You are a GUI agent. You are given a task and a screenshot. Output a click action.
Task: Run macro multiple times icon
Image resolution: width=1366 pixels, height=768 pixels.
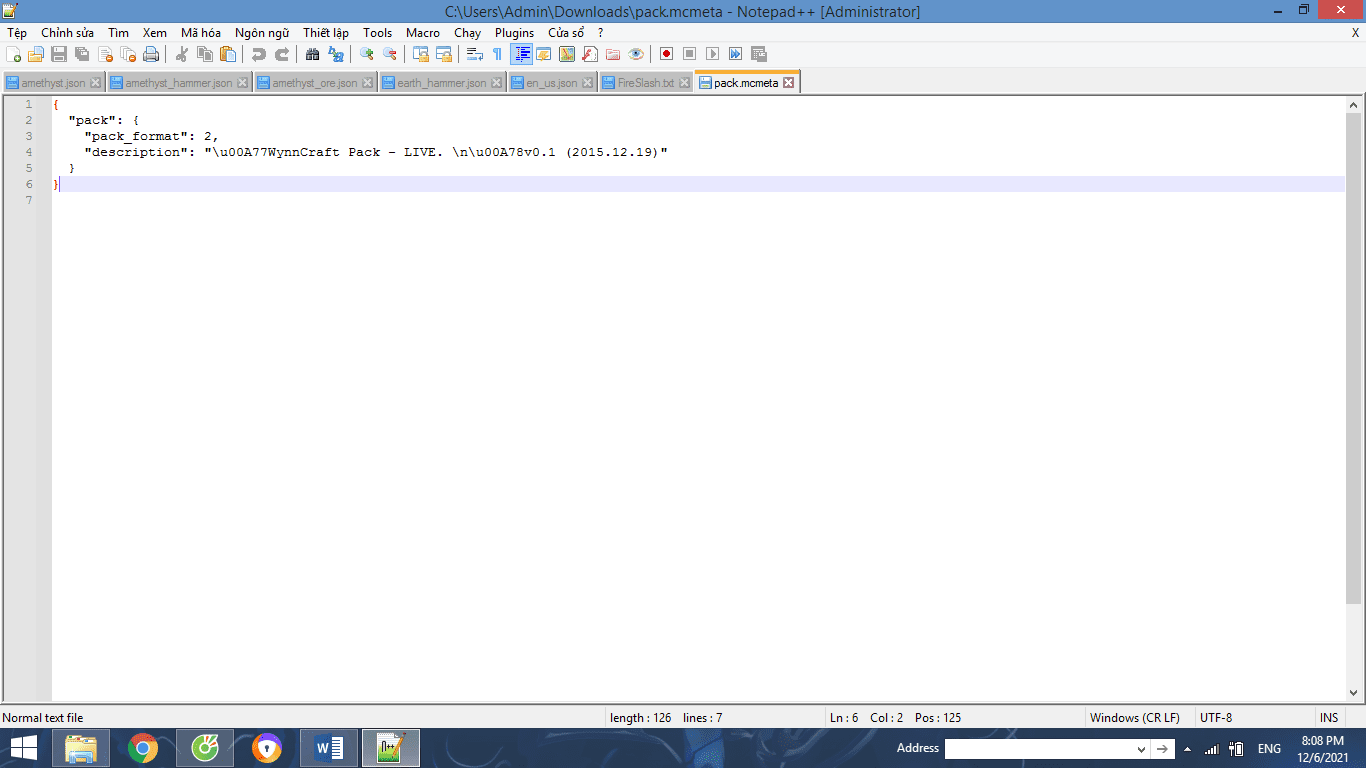pyautogui.click(x=736, y=54)
